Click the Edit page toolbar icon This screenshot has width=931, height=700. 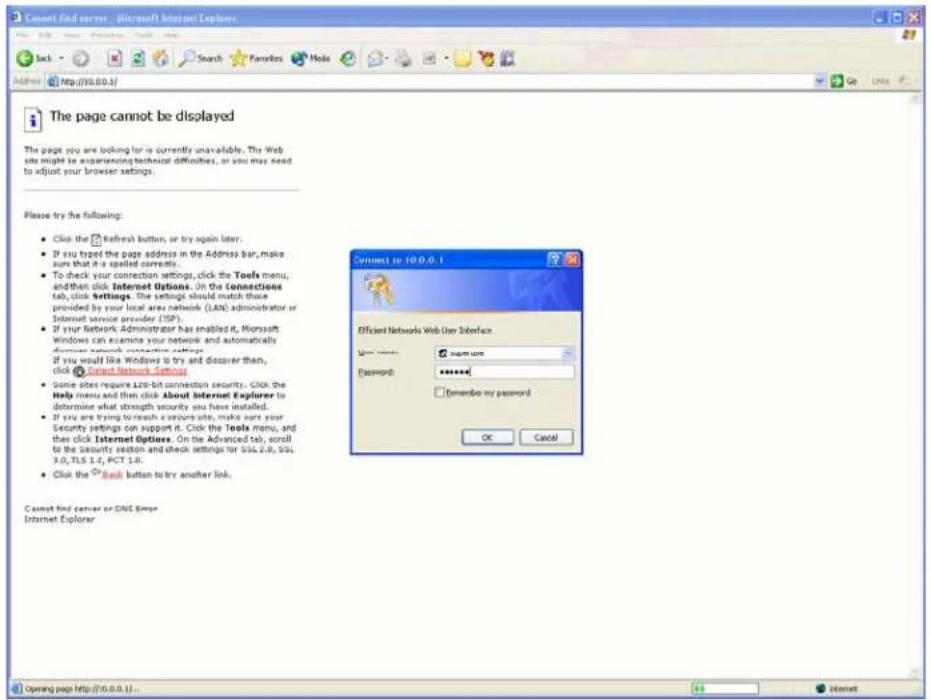[x=429, y=59]
